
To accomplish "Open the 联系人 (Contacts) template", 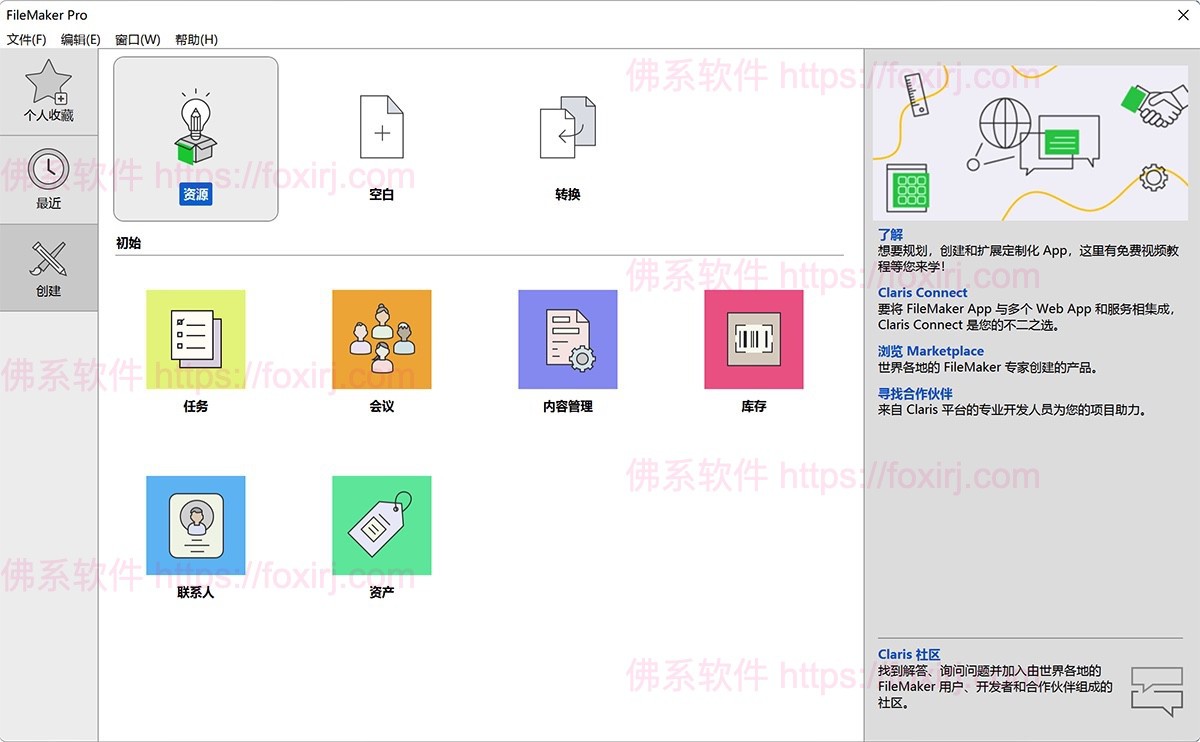I will (x=195, y=525).
